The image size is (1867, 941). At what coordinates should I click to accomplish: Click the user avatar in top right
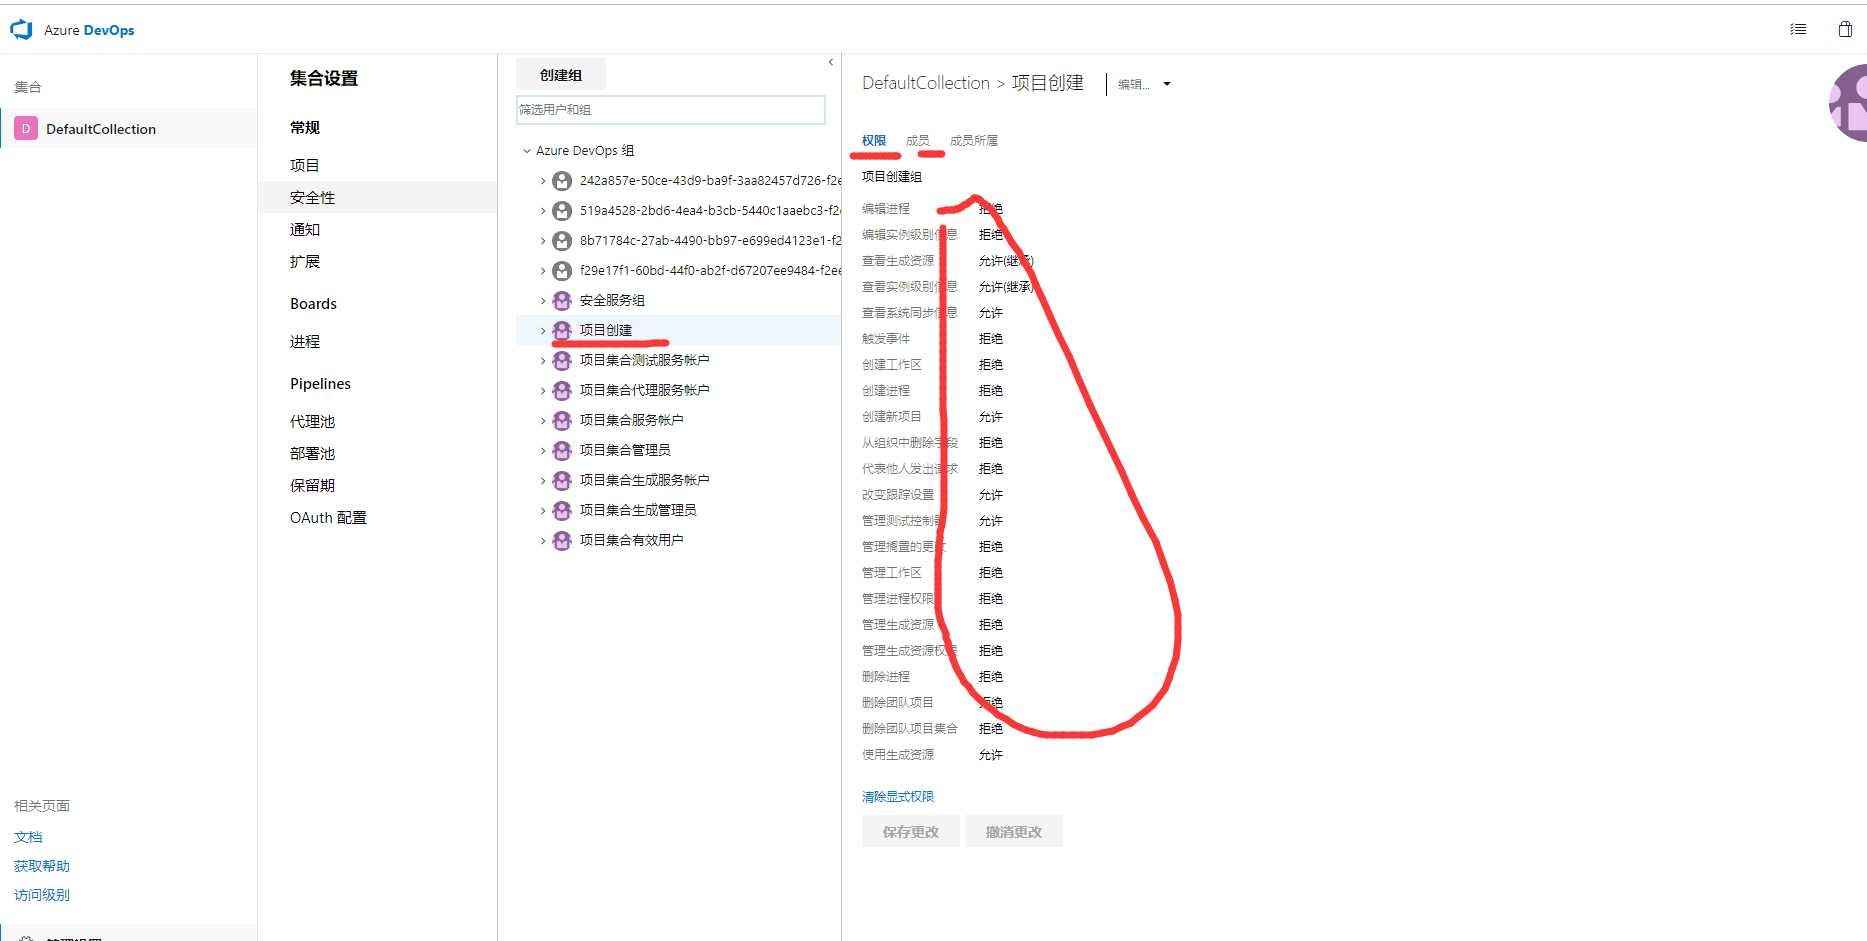tap(1850, 103)
